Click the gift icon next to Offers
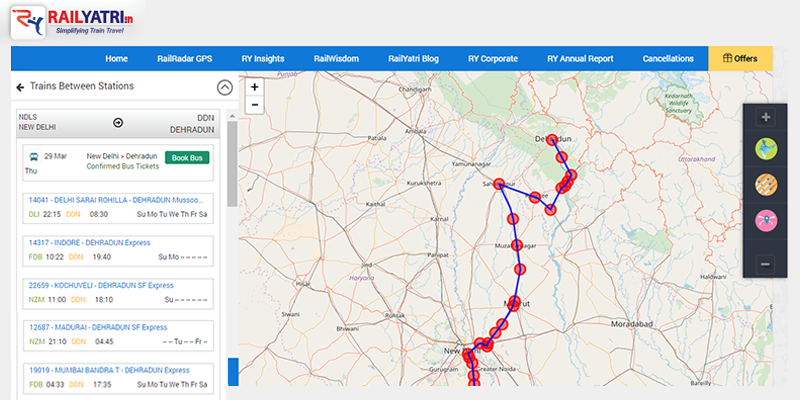The width and height of the screenshot is (800, 400). point(728,58)
